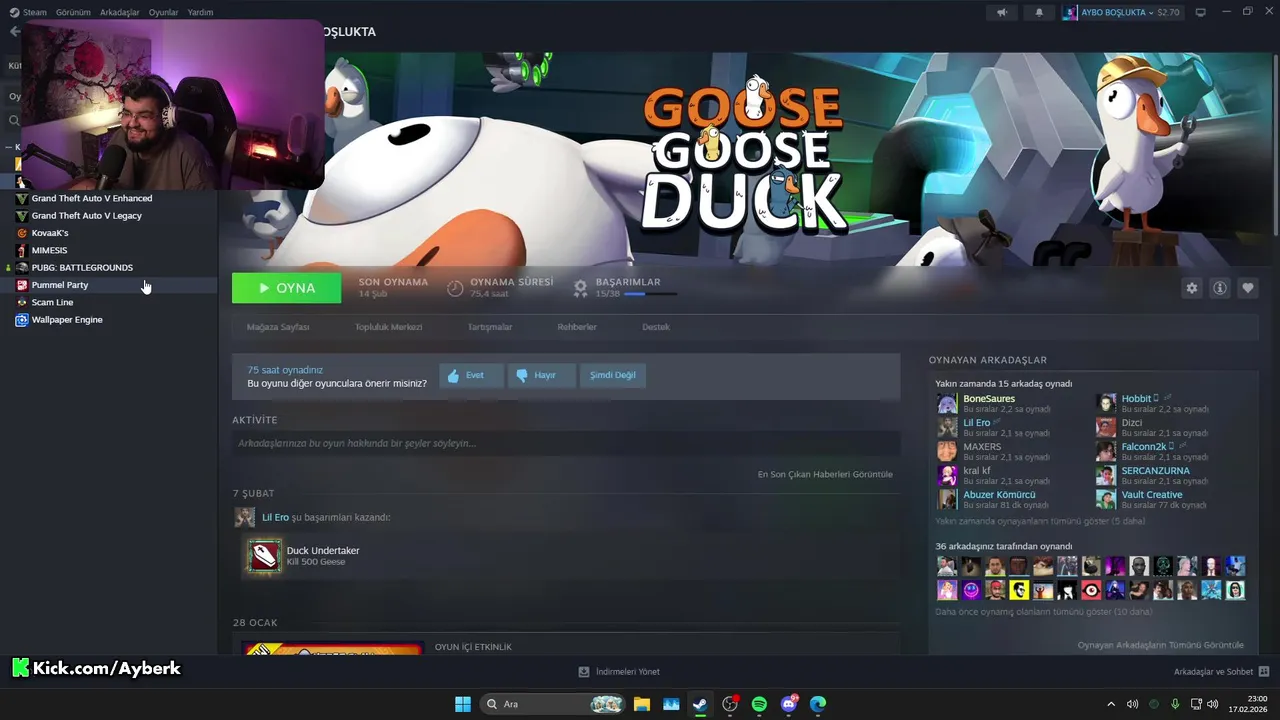Viewport: 1280px width, 720px height.
Task: Open the Topluluk Merkezi tab
Action: tap(388, 327)
